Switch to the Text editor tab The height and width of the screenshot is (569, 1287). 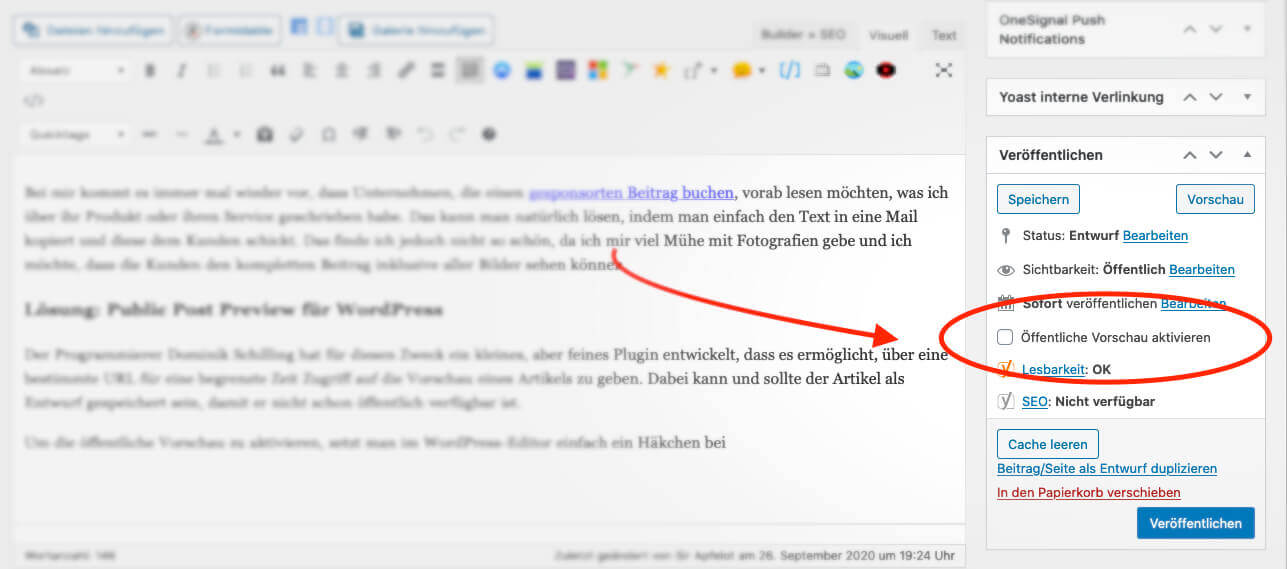point(943,35)
